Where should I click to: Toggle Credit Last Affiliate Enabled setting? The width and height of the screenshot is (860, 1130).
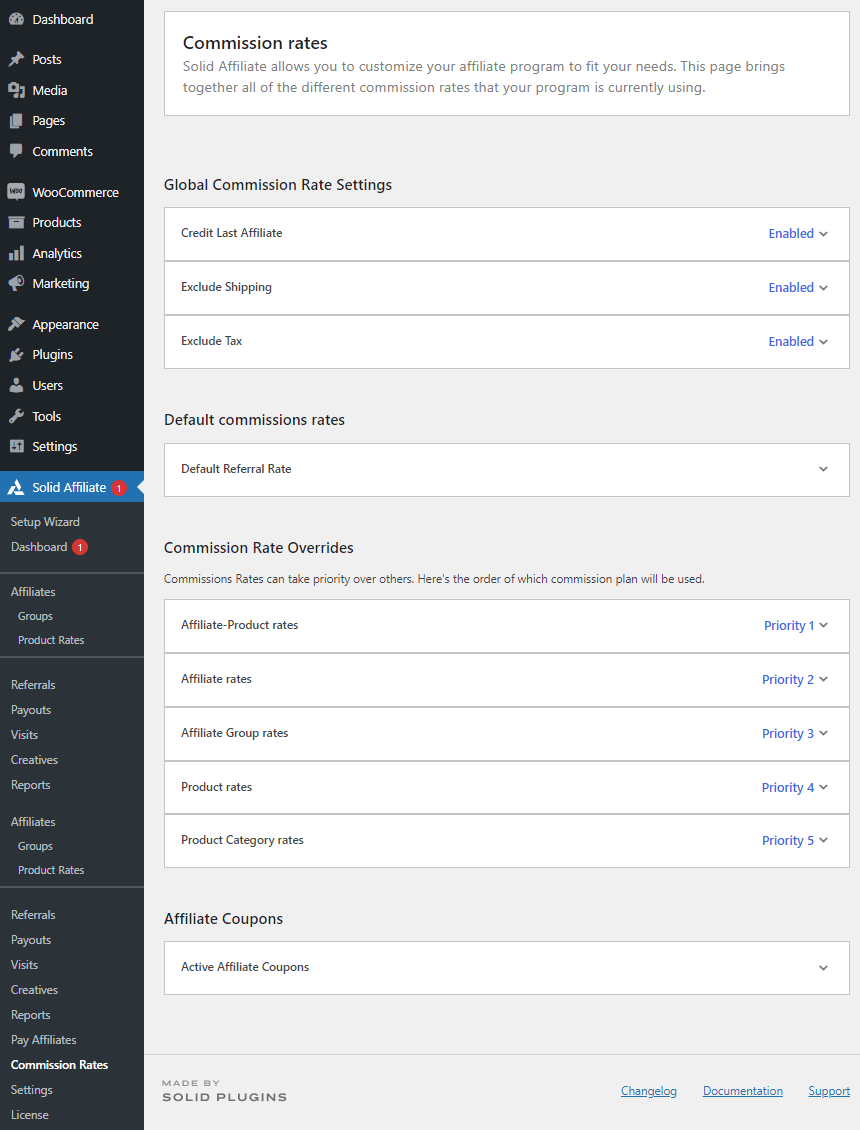pos(798,234)
